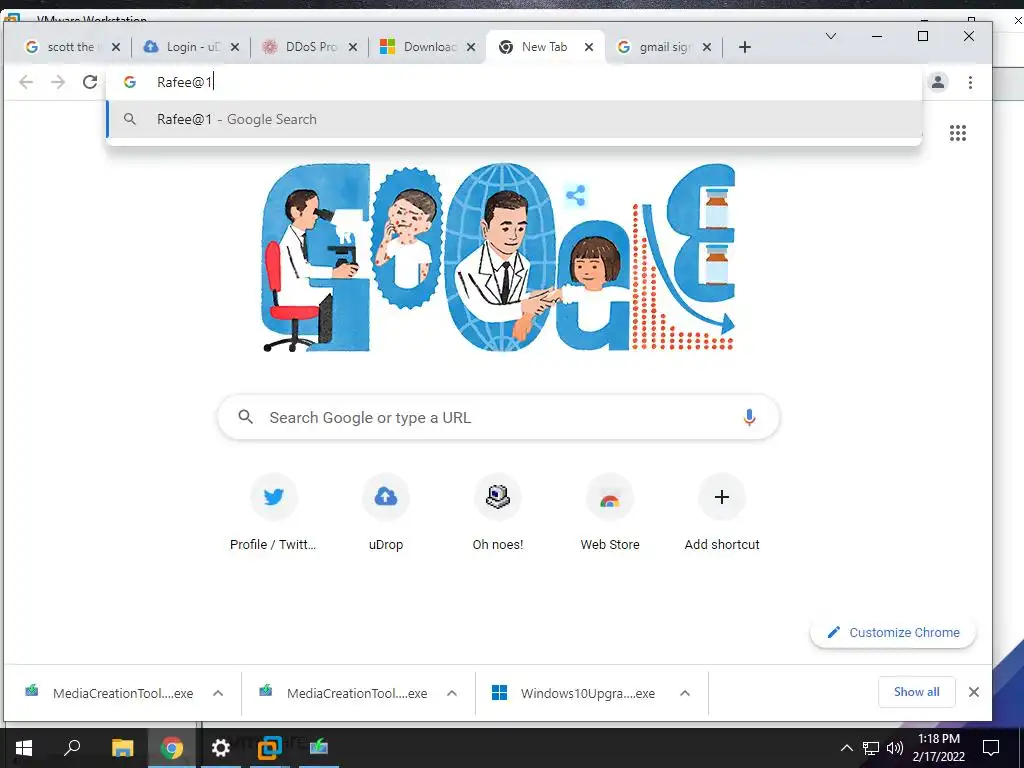Expand Windows10Upgrade download options

[685, 694]
